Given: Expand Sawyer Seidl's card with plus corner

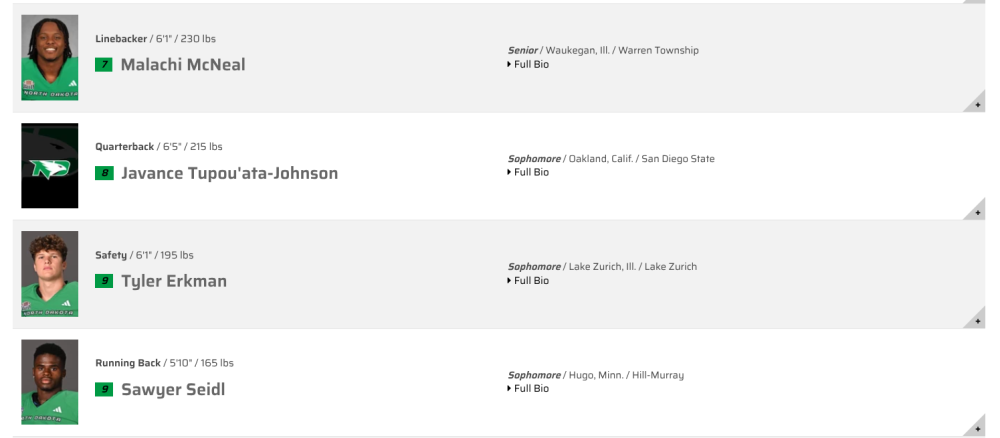Looking at the screenshot, I should (x=976, y=427).
